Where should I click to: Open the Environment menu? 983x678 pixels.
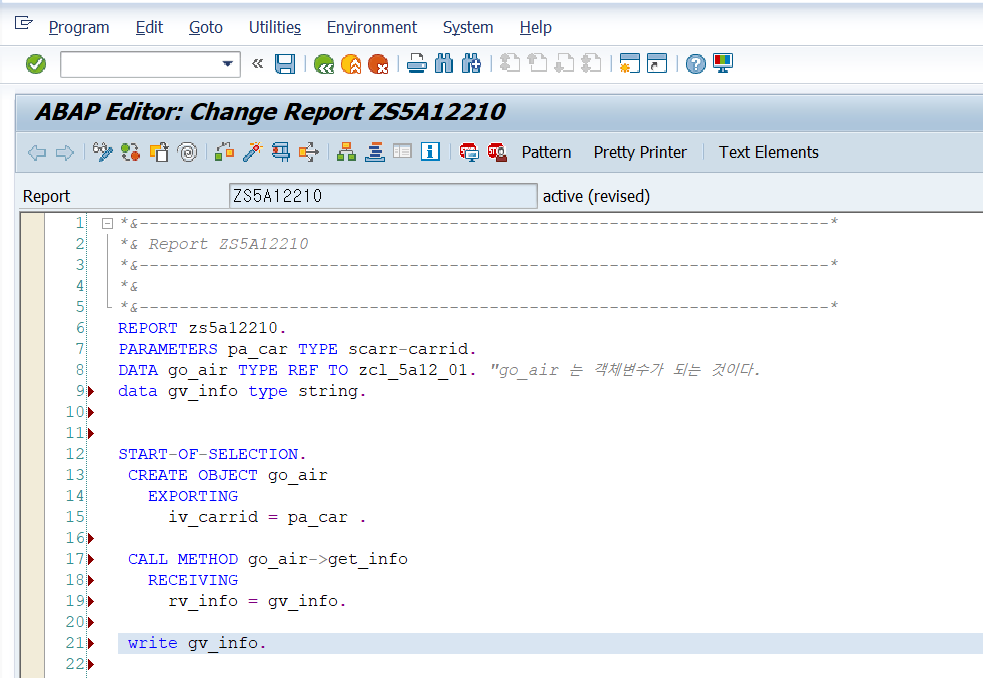click(x=372, y=28)
